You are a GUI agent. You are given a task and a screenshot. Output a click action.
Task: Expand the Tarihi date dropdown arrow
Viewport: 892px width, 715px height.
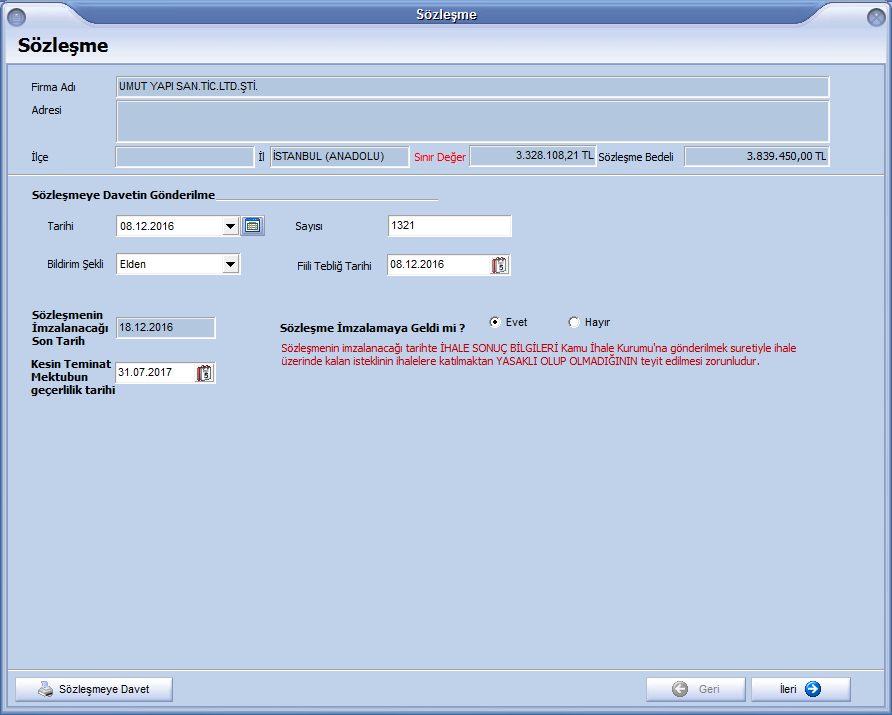tap(230, 226)
